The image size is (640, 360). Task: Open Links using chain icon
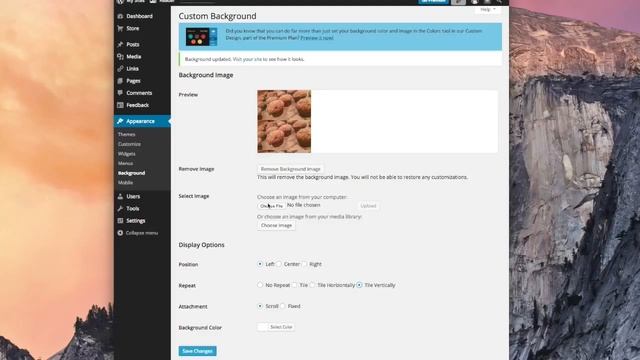coord(120,69)
